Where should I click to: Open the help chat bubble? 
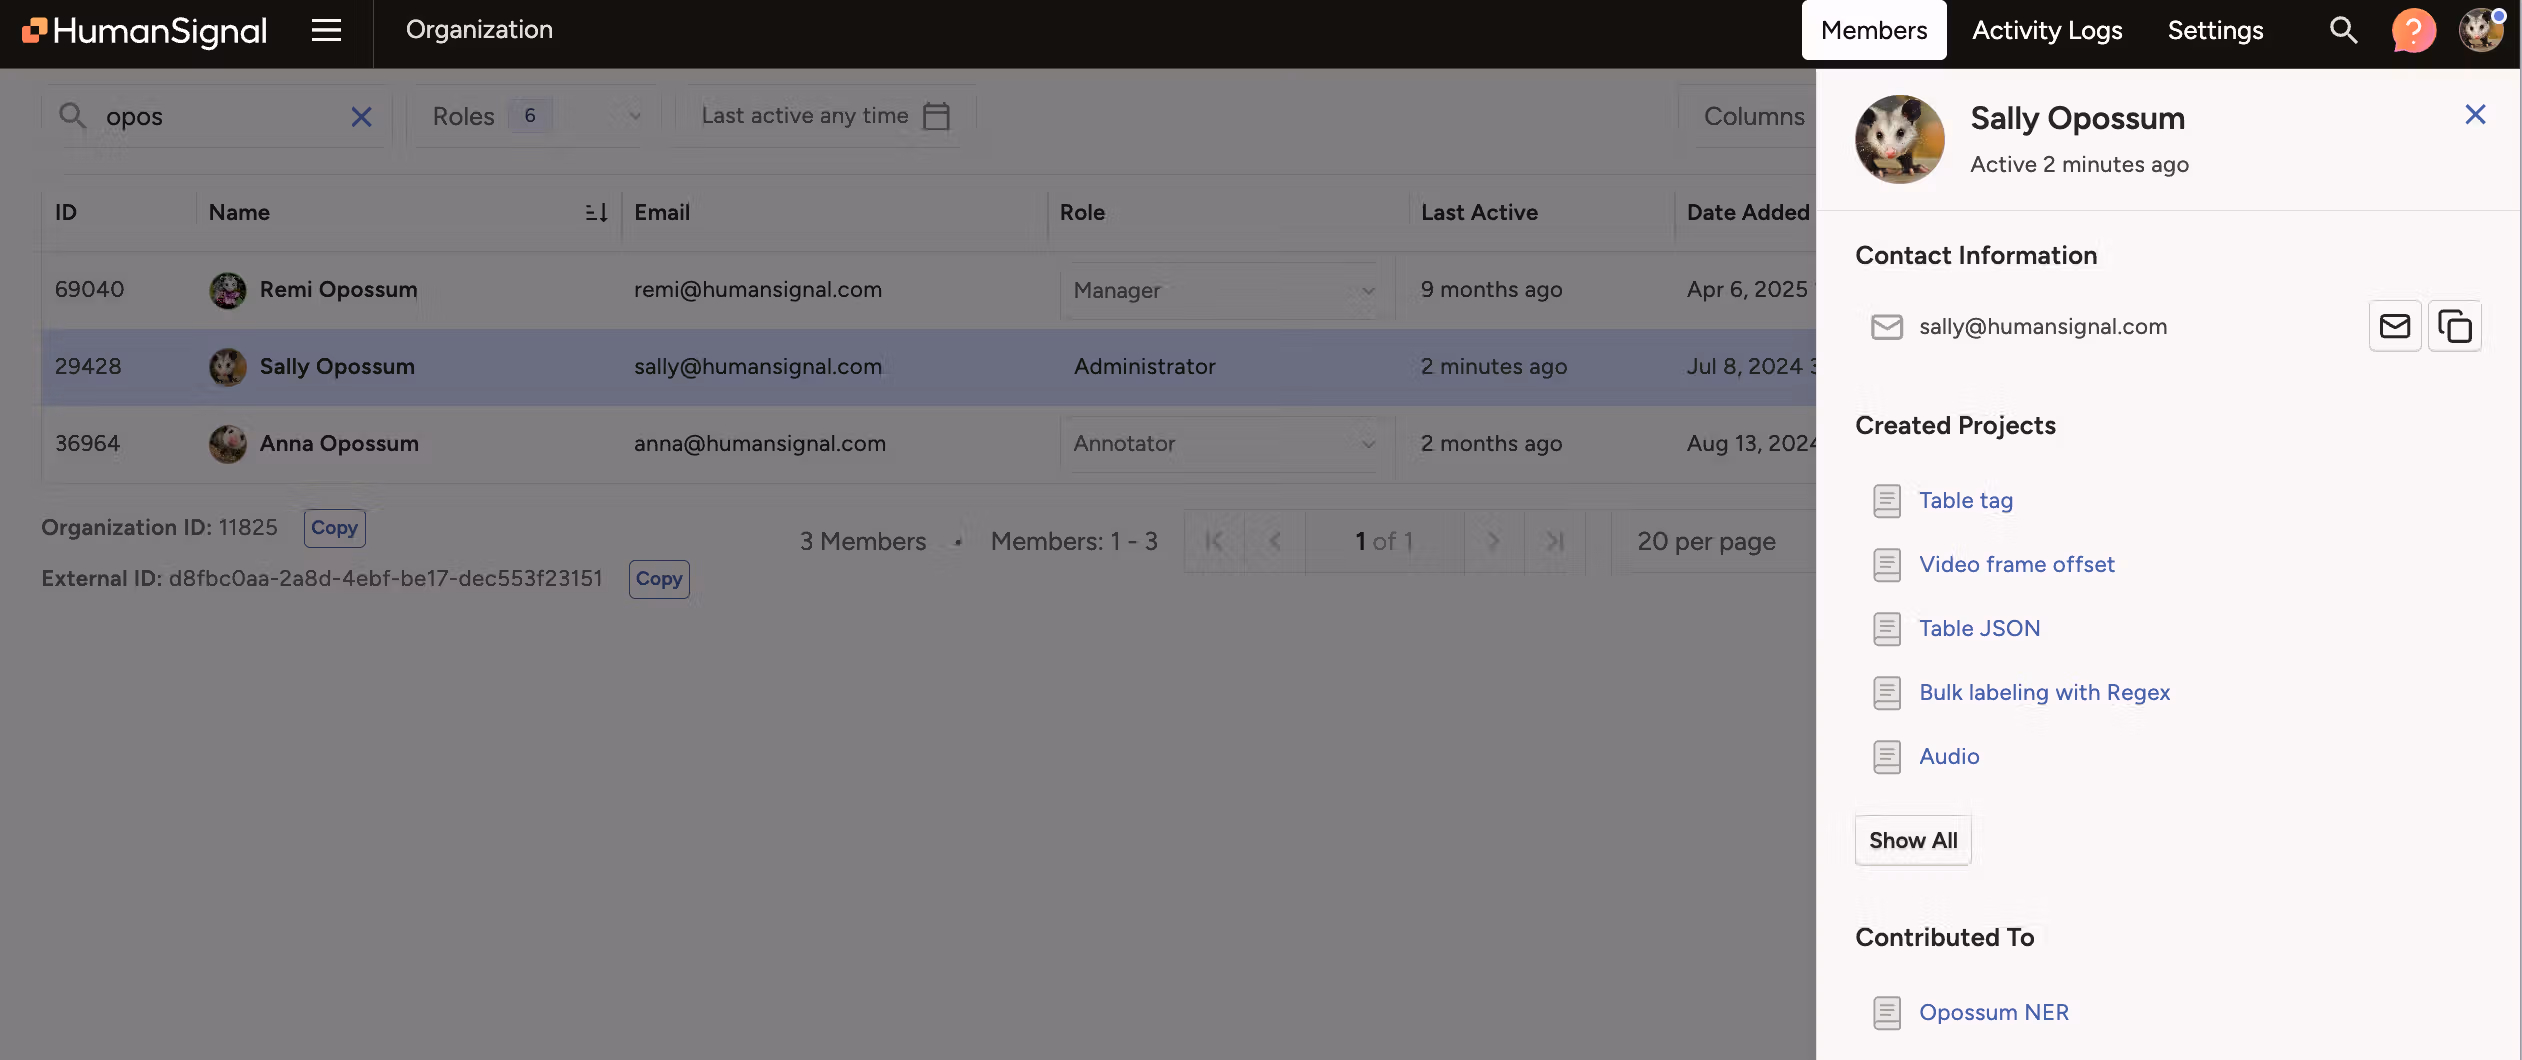tap(2414, 31)
